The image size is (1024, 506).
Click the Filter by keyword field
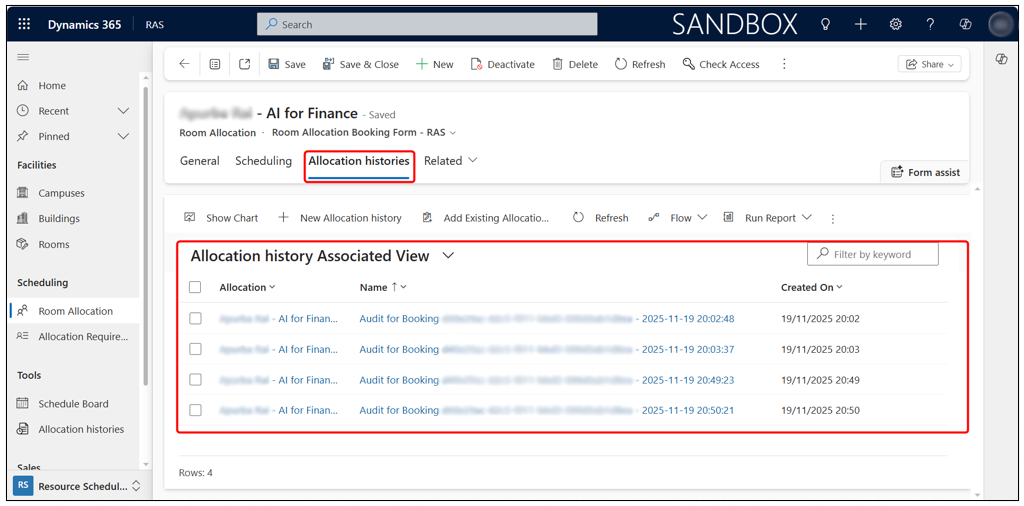point(880,255)
